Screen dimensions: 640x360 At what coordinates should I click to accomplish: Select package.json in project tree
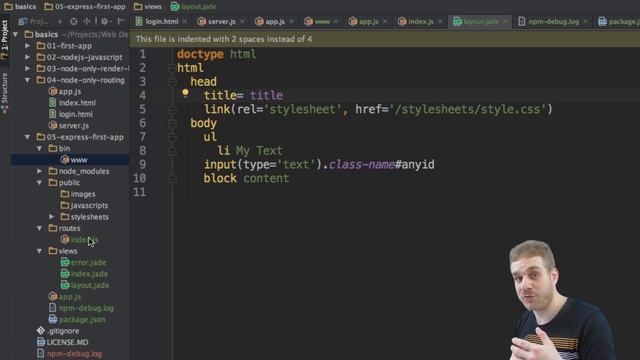point(77,320)
